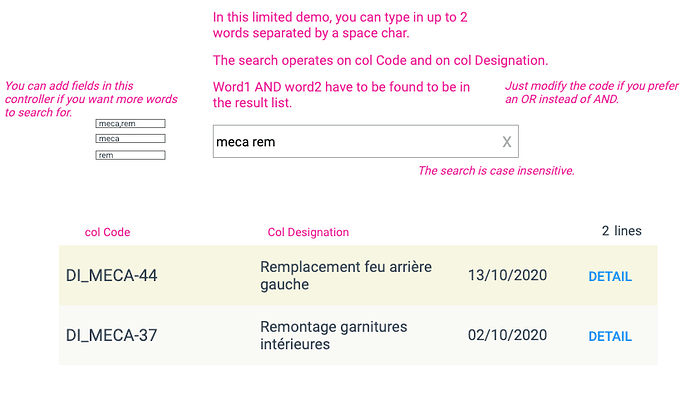Select the DI_MECA-44 code cell
This screenshot has width=690, height=404.
[111, 276]
